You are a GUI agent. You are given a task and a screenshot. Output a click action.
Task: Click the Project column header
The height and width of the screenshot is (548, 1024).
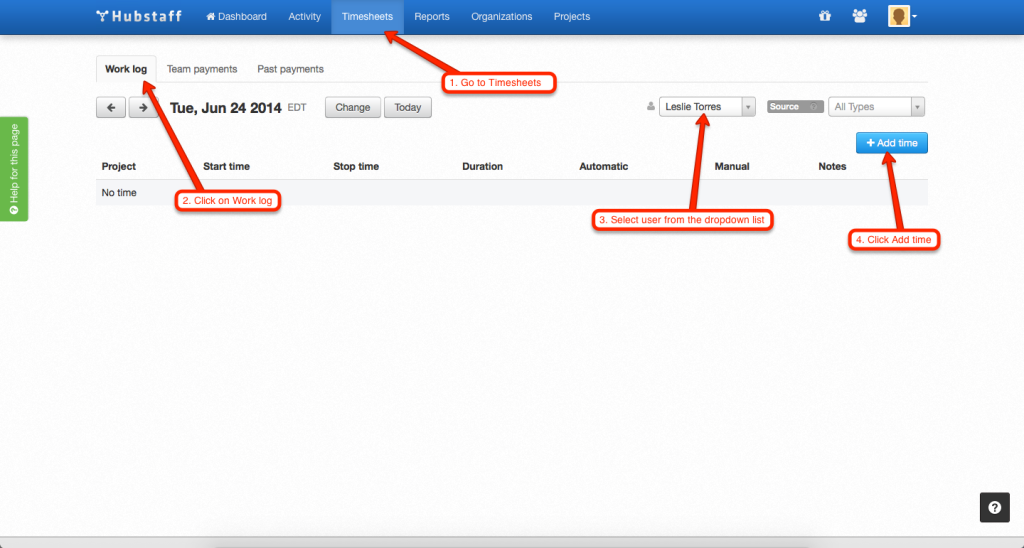point(118,166)
